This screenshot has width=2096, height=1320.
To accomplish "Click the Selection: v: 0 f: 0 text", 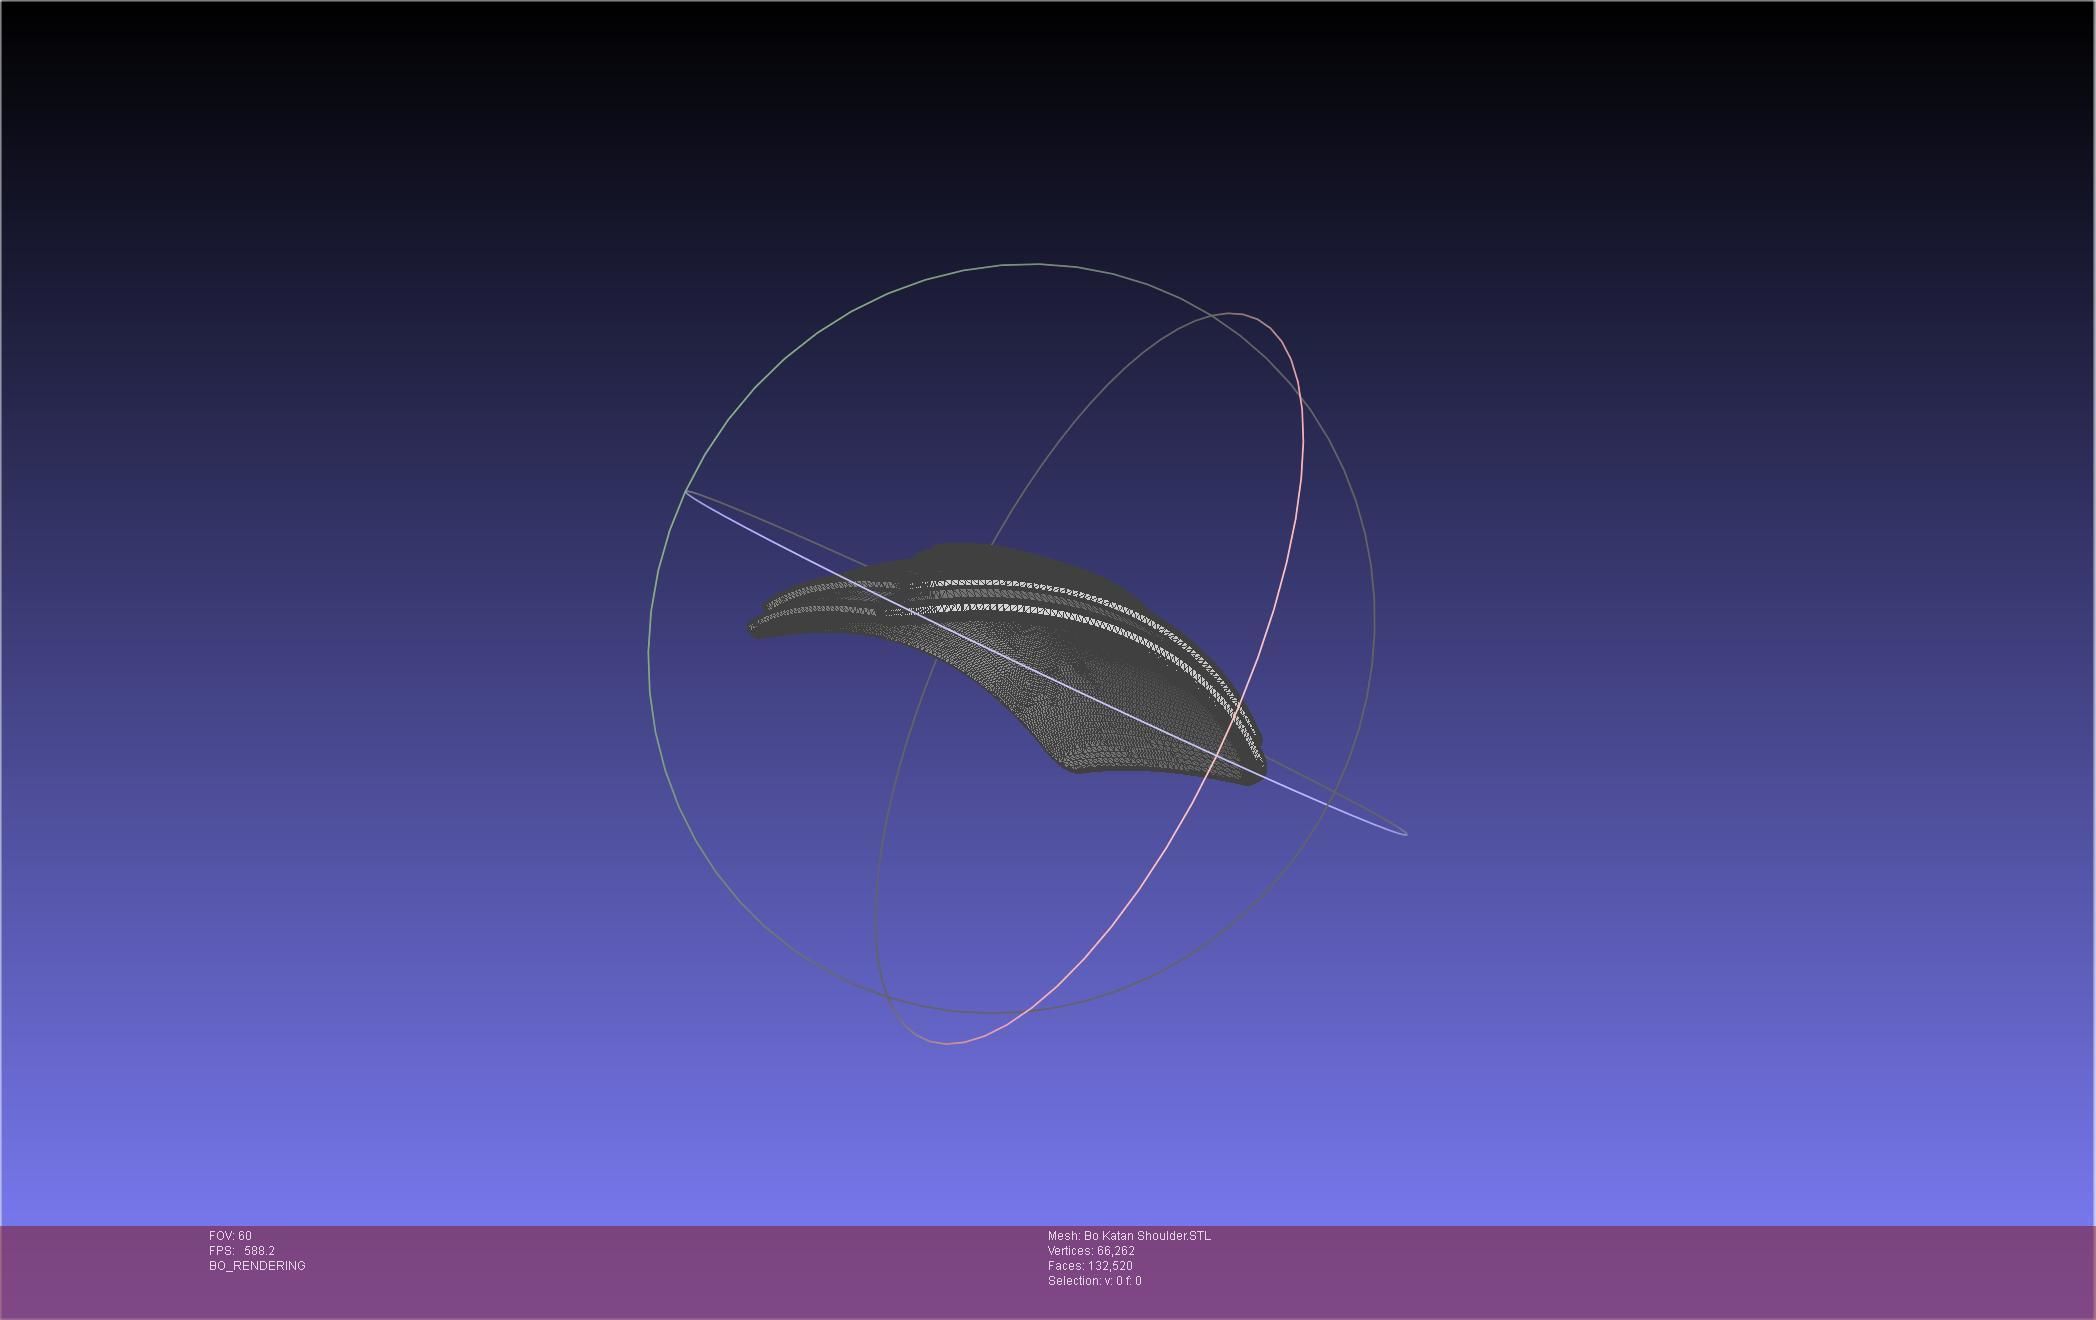I will point(1094,1281).
